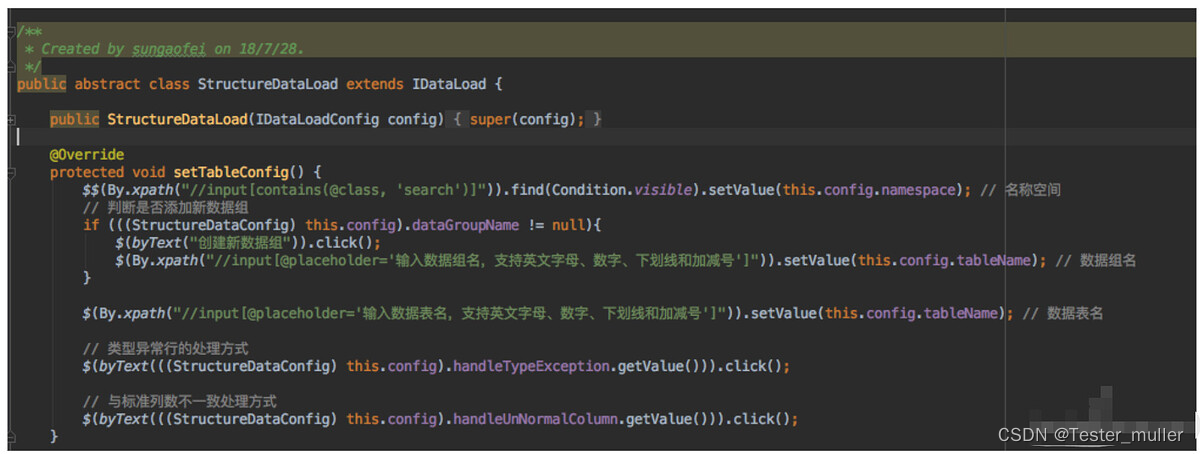The image size is (1200, 454).
Task: Click the '输入数据组名' placeholder xpath string
Action: pyautogui.click(x=480, y=260)
